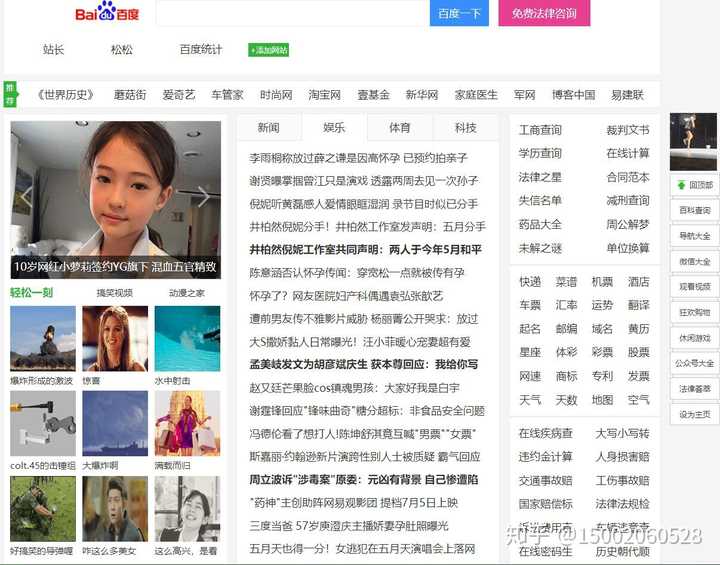
Task: Click the 学历查询 link
Action: (540, 153)
